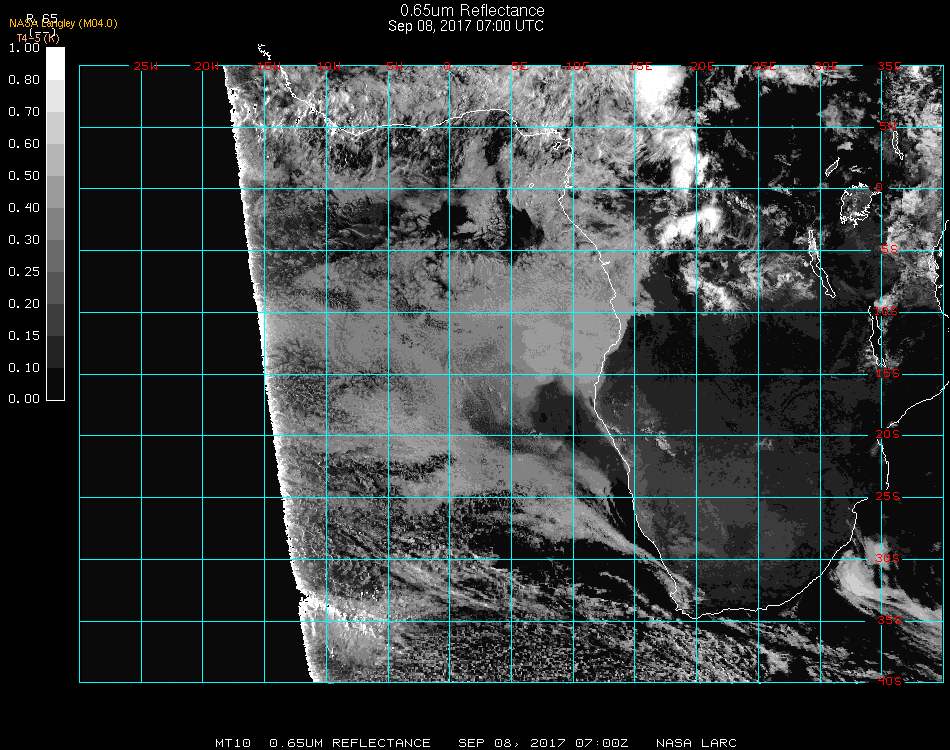950x750 pixels.
Task: Click the 15S latitude label
Action: click(888, 374)
